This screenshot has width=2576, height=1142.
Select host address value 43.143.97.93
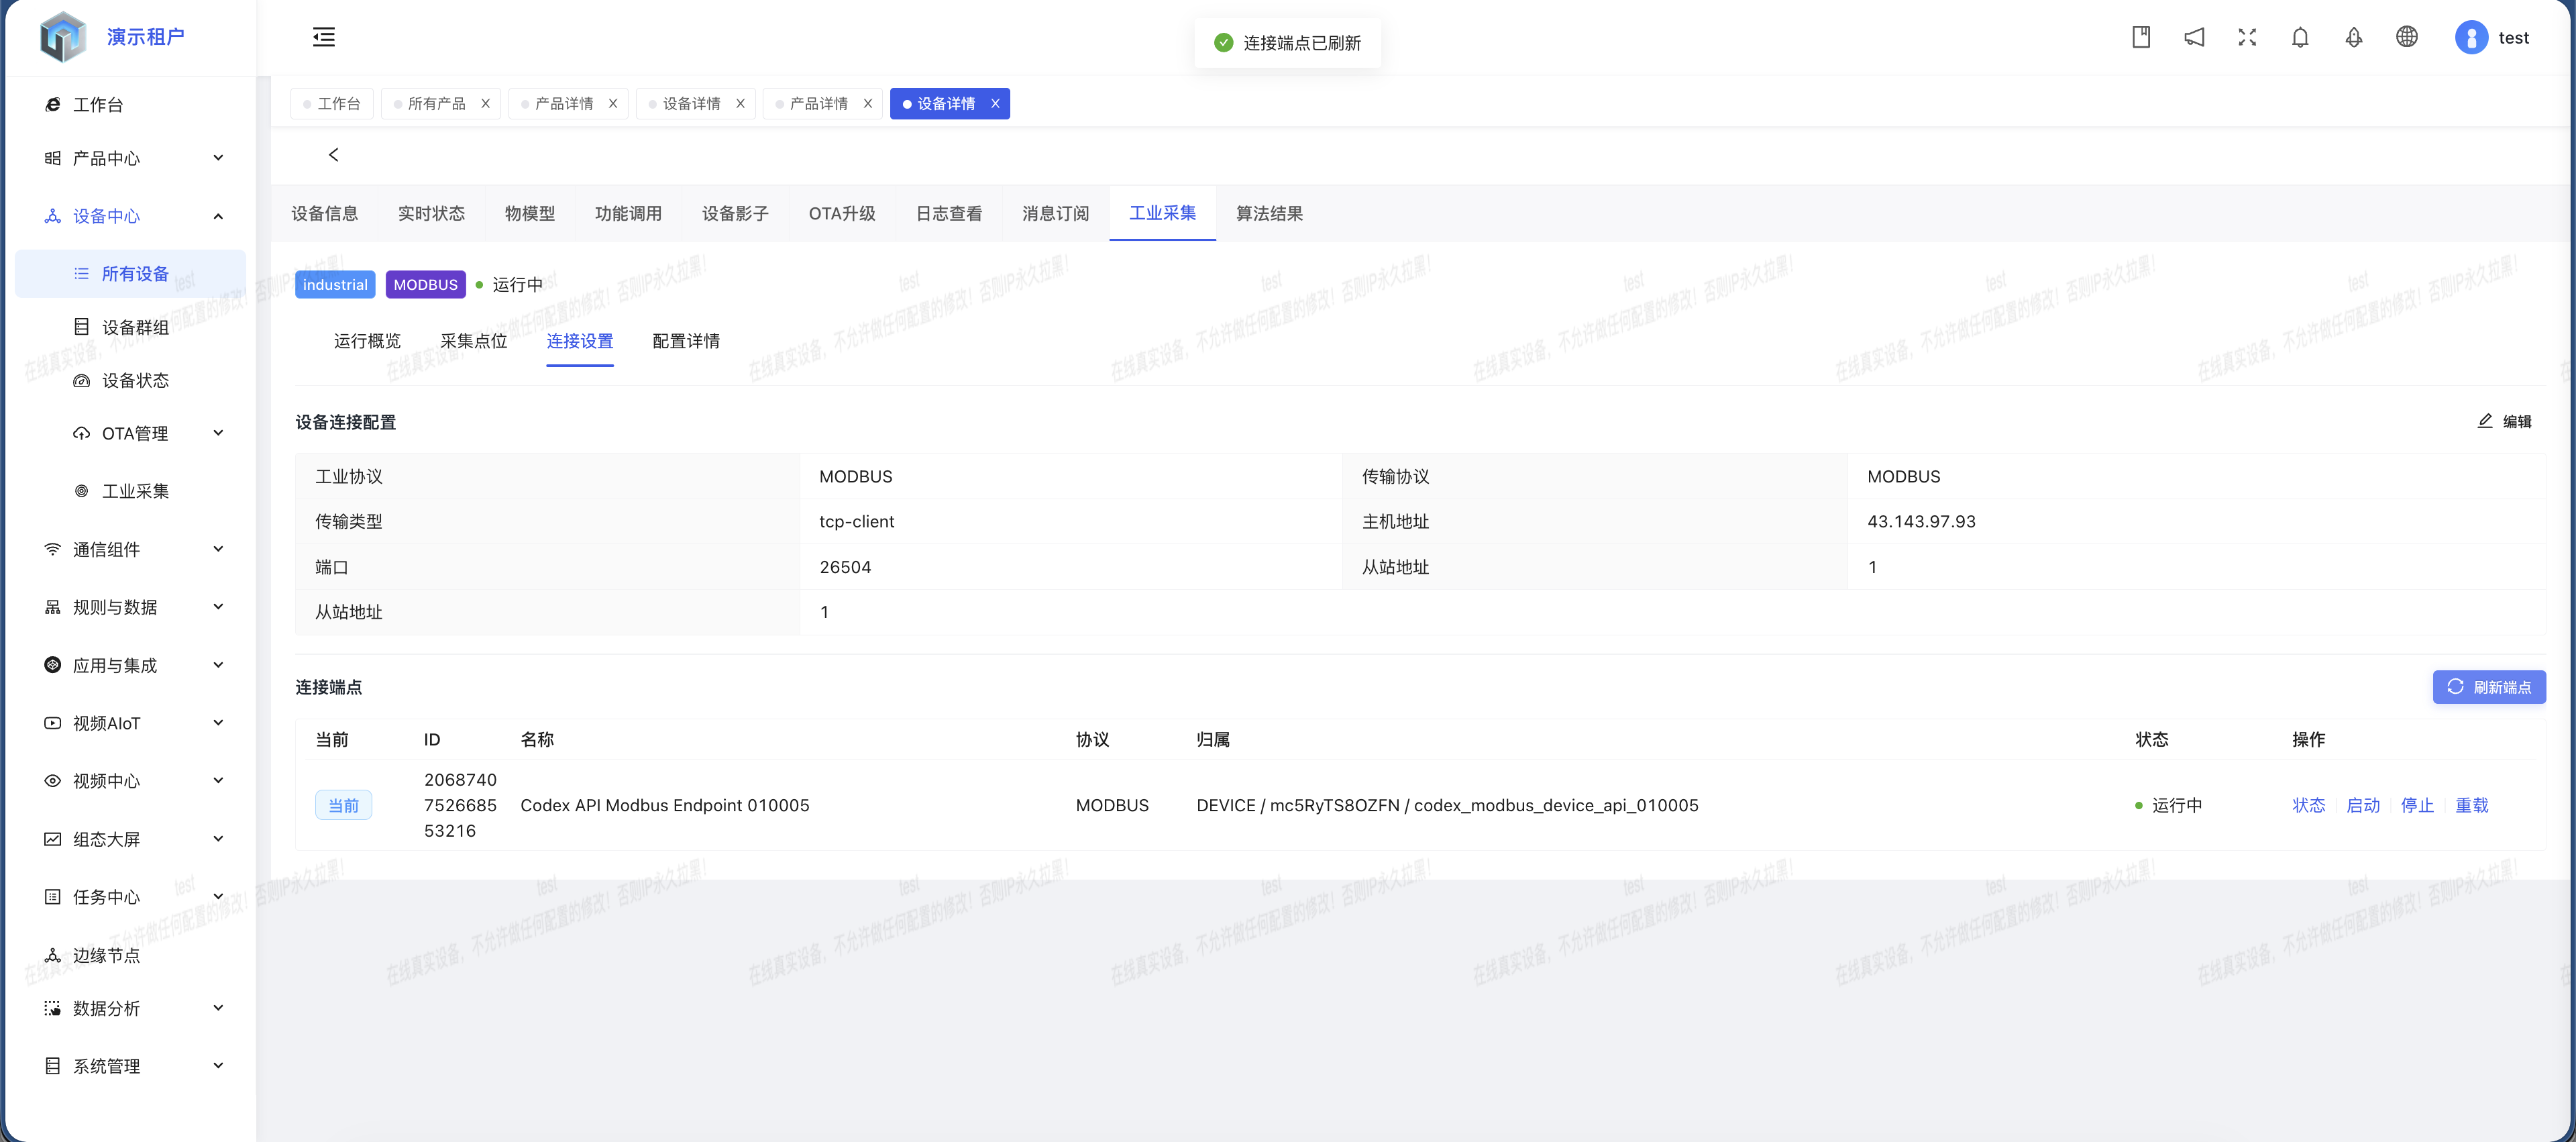coord(1921,521)
